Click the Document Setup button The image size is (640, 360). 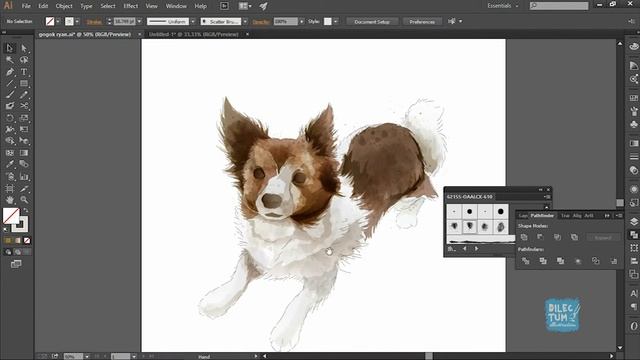pos(372,22)
